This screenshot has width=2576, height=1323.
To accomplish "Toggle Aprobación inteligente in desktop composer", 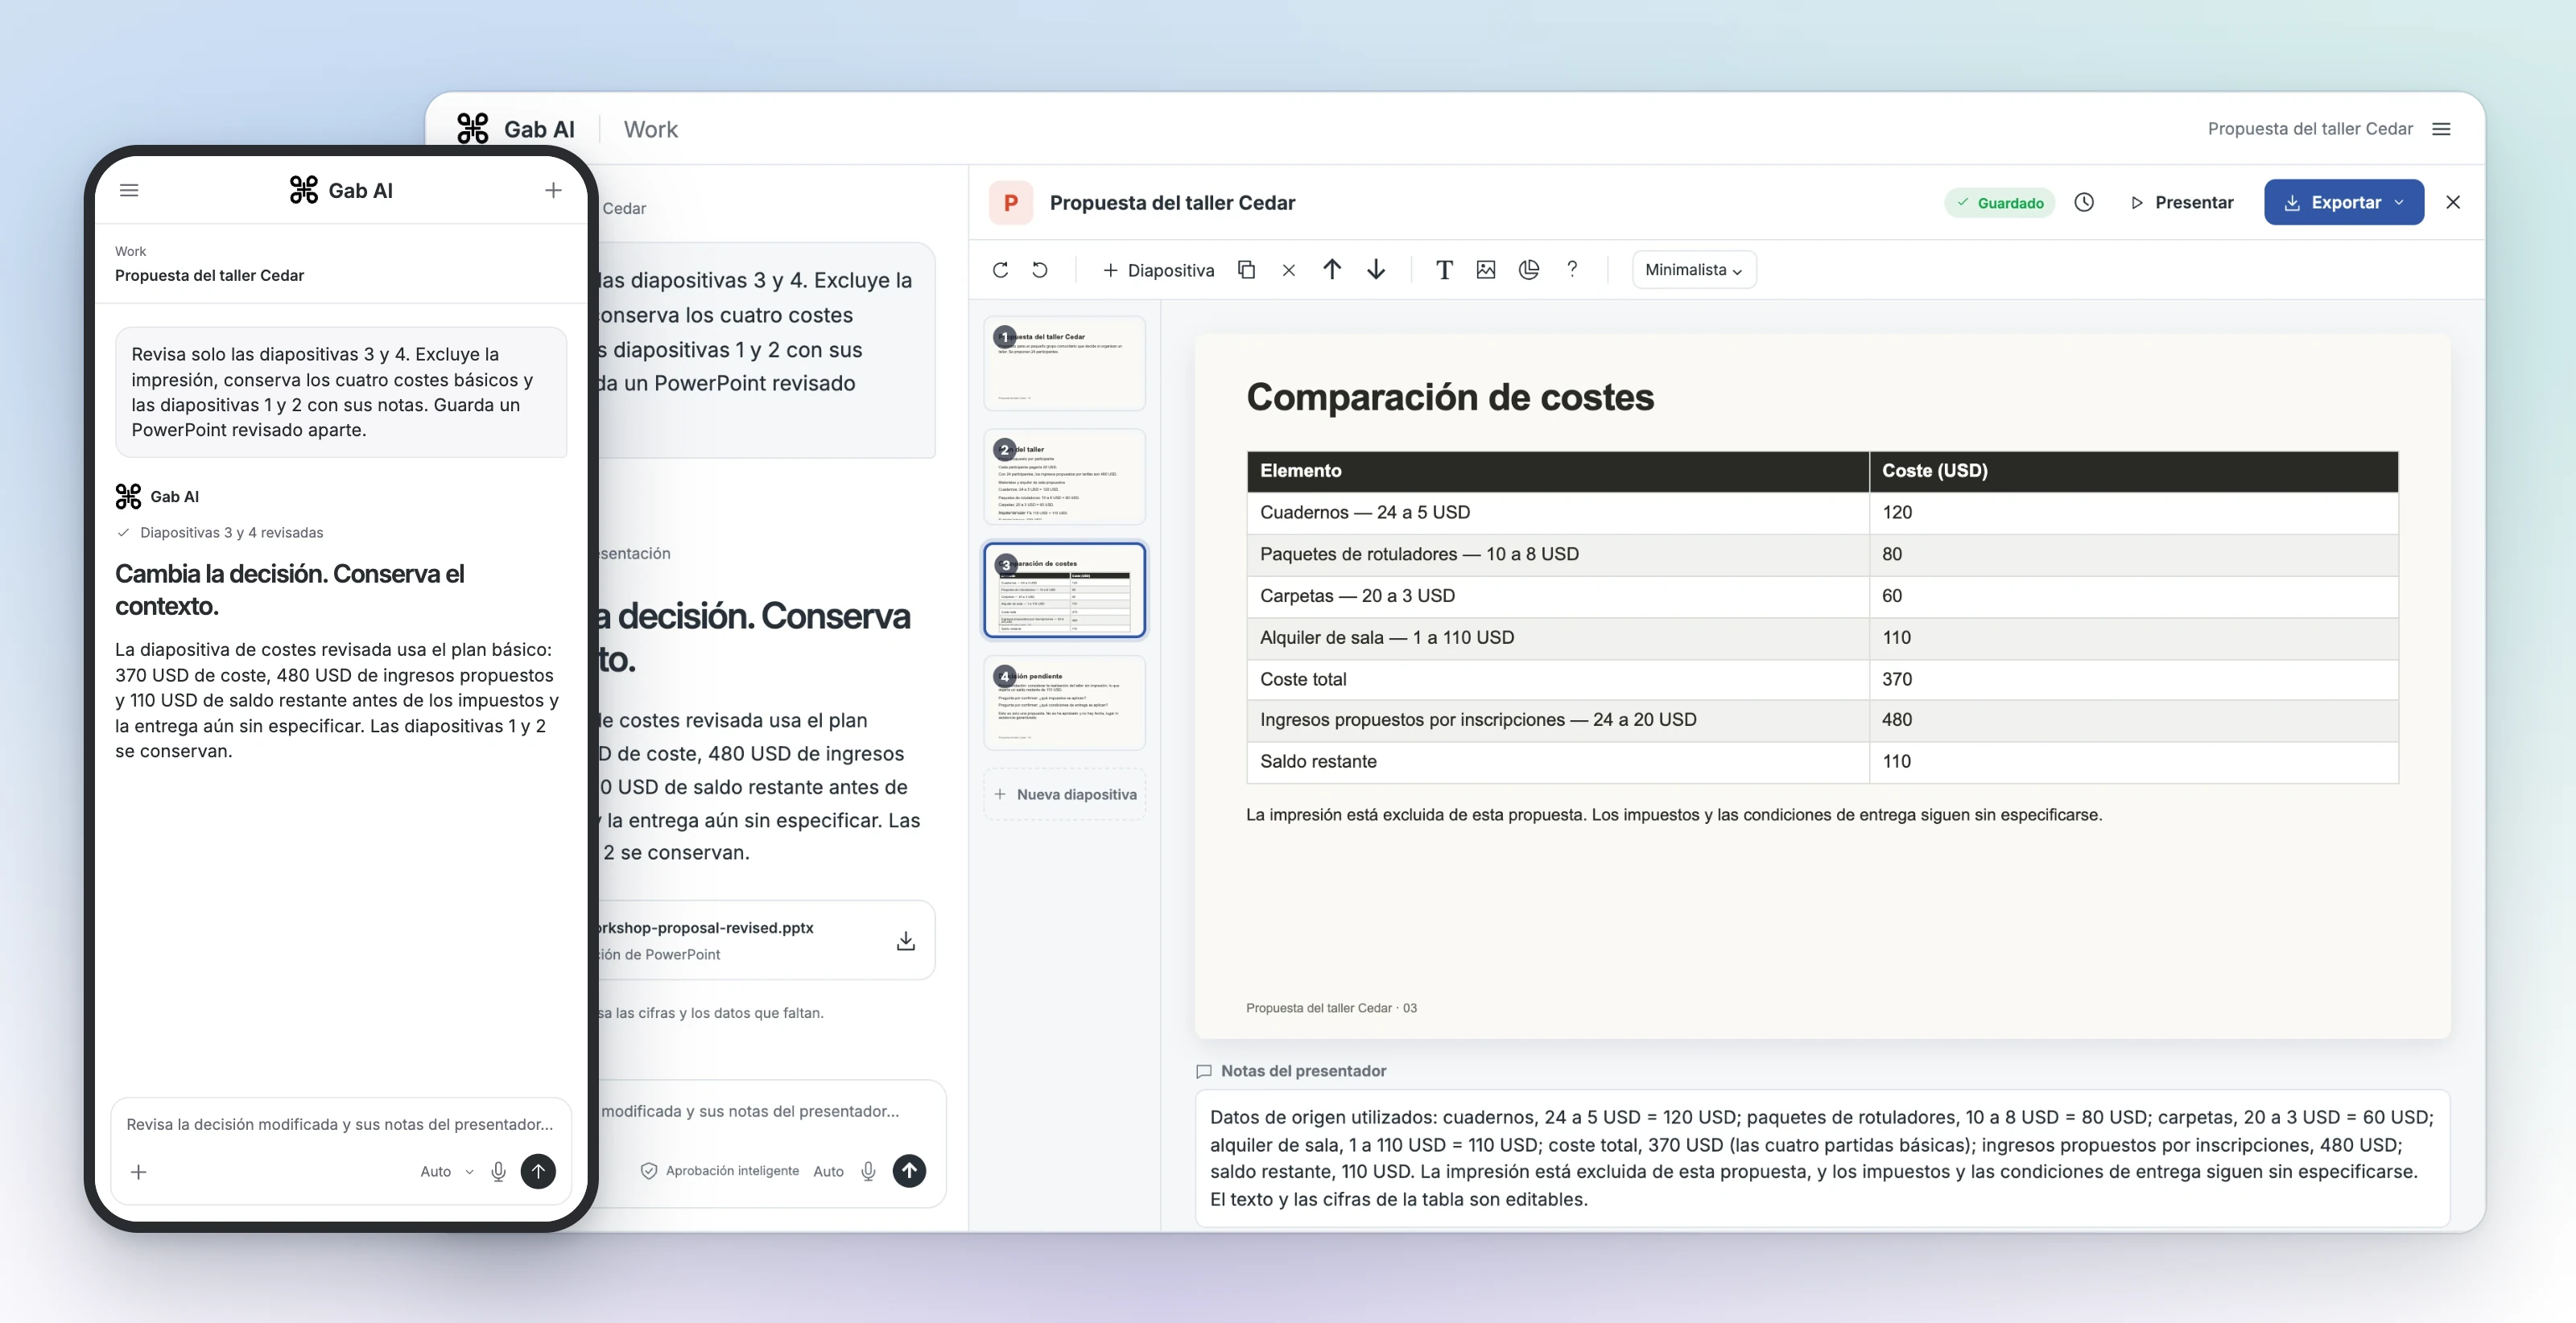I will click(x=719, y=1171).
